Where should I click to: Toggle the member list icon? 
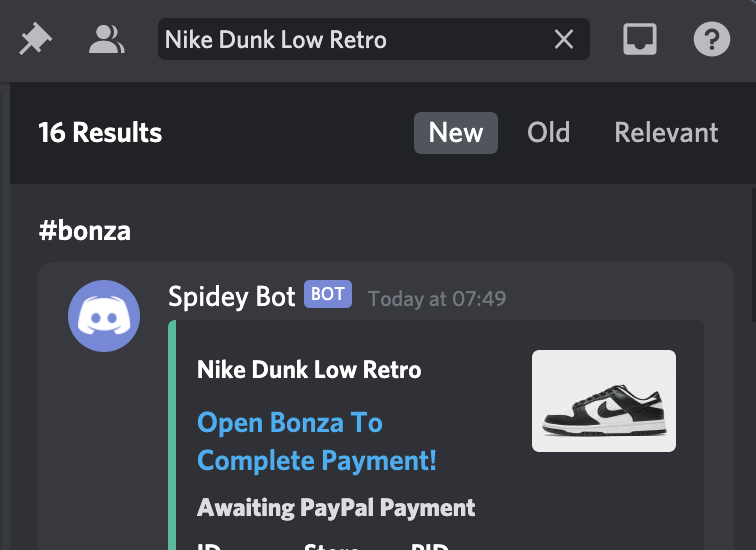click(x=107, y=39)
